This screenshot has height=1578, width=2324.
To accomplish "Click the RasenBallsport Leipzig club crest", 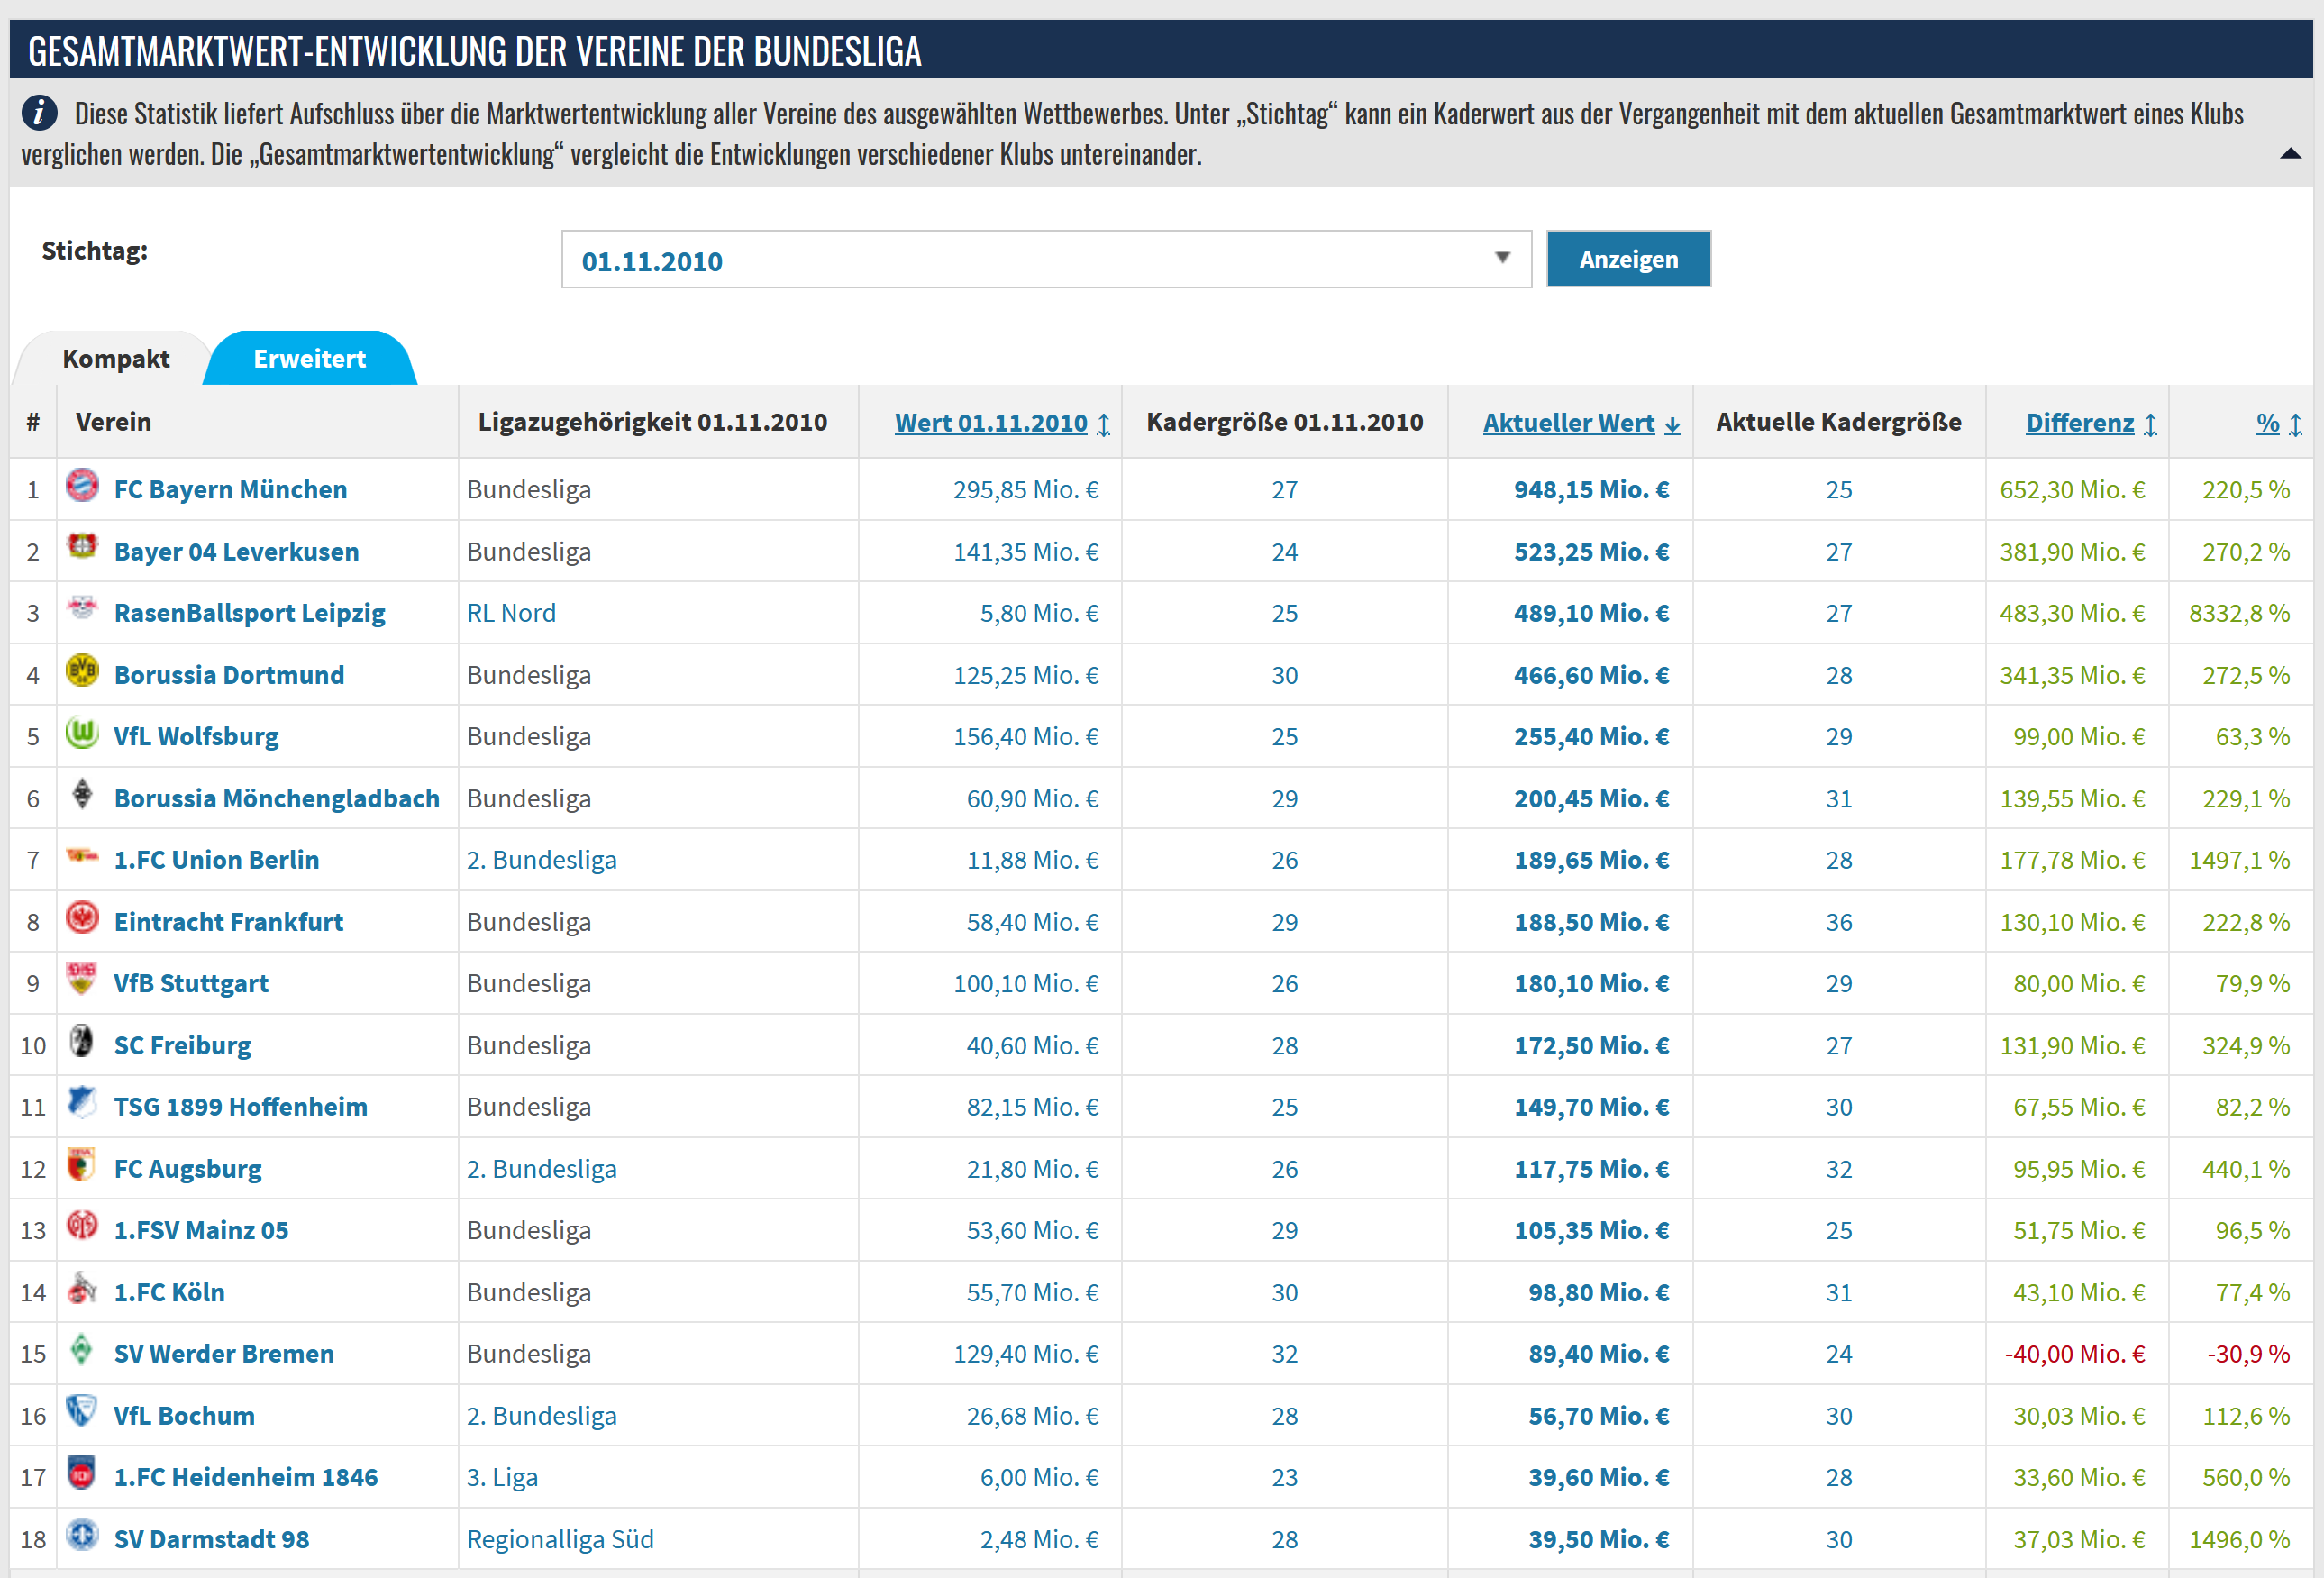I will (82, 608).
